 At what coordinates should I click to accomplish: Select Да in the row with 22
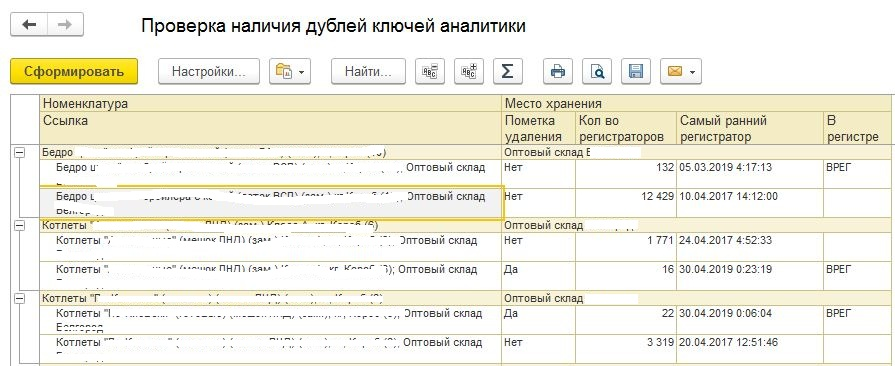click(x=538, y=320)
